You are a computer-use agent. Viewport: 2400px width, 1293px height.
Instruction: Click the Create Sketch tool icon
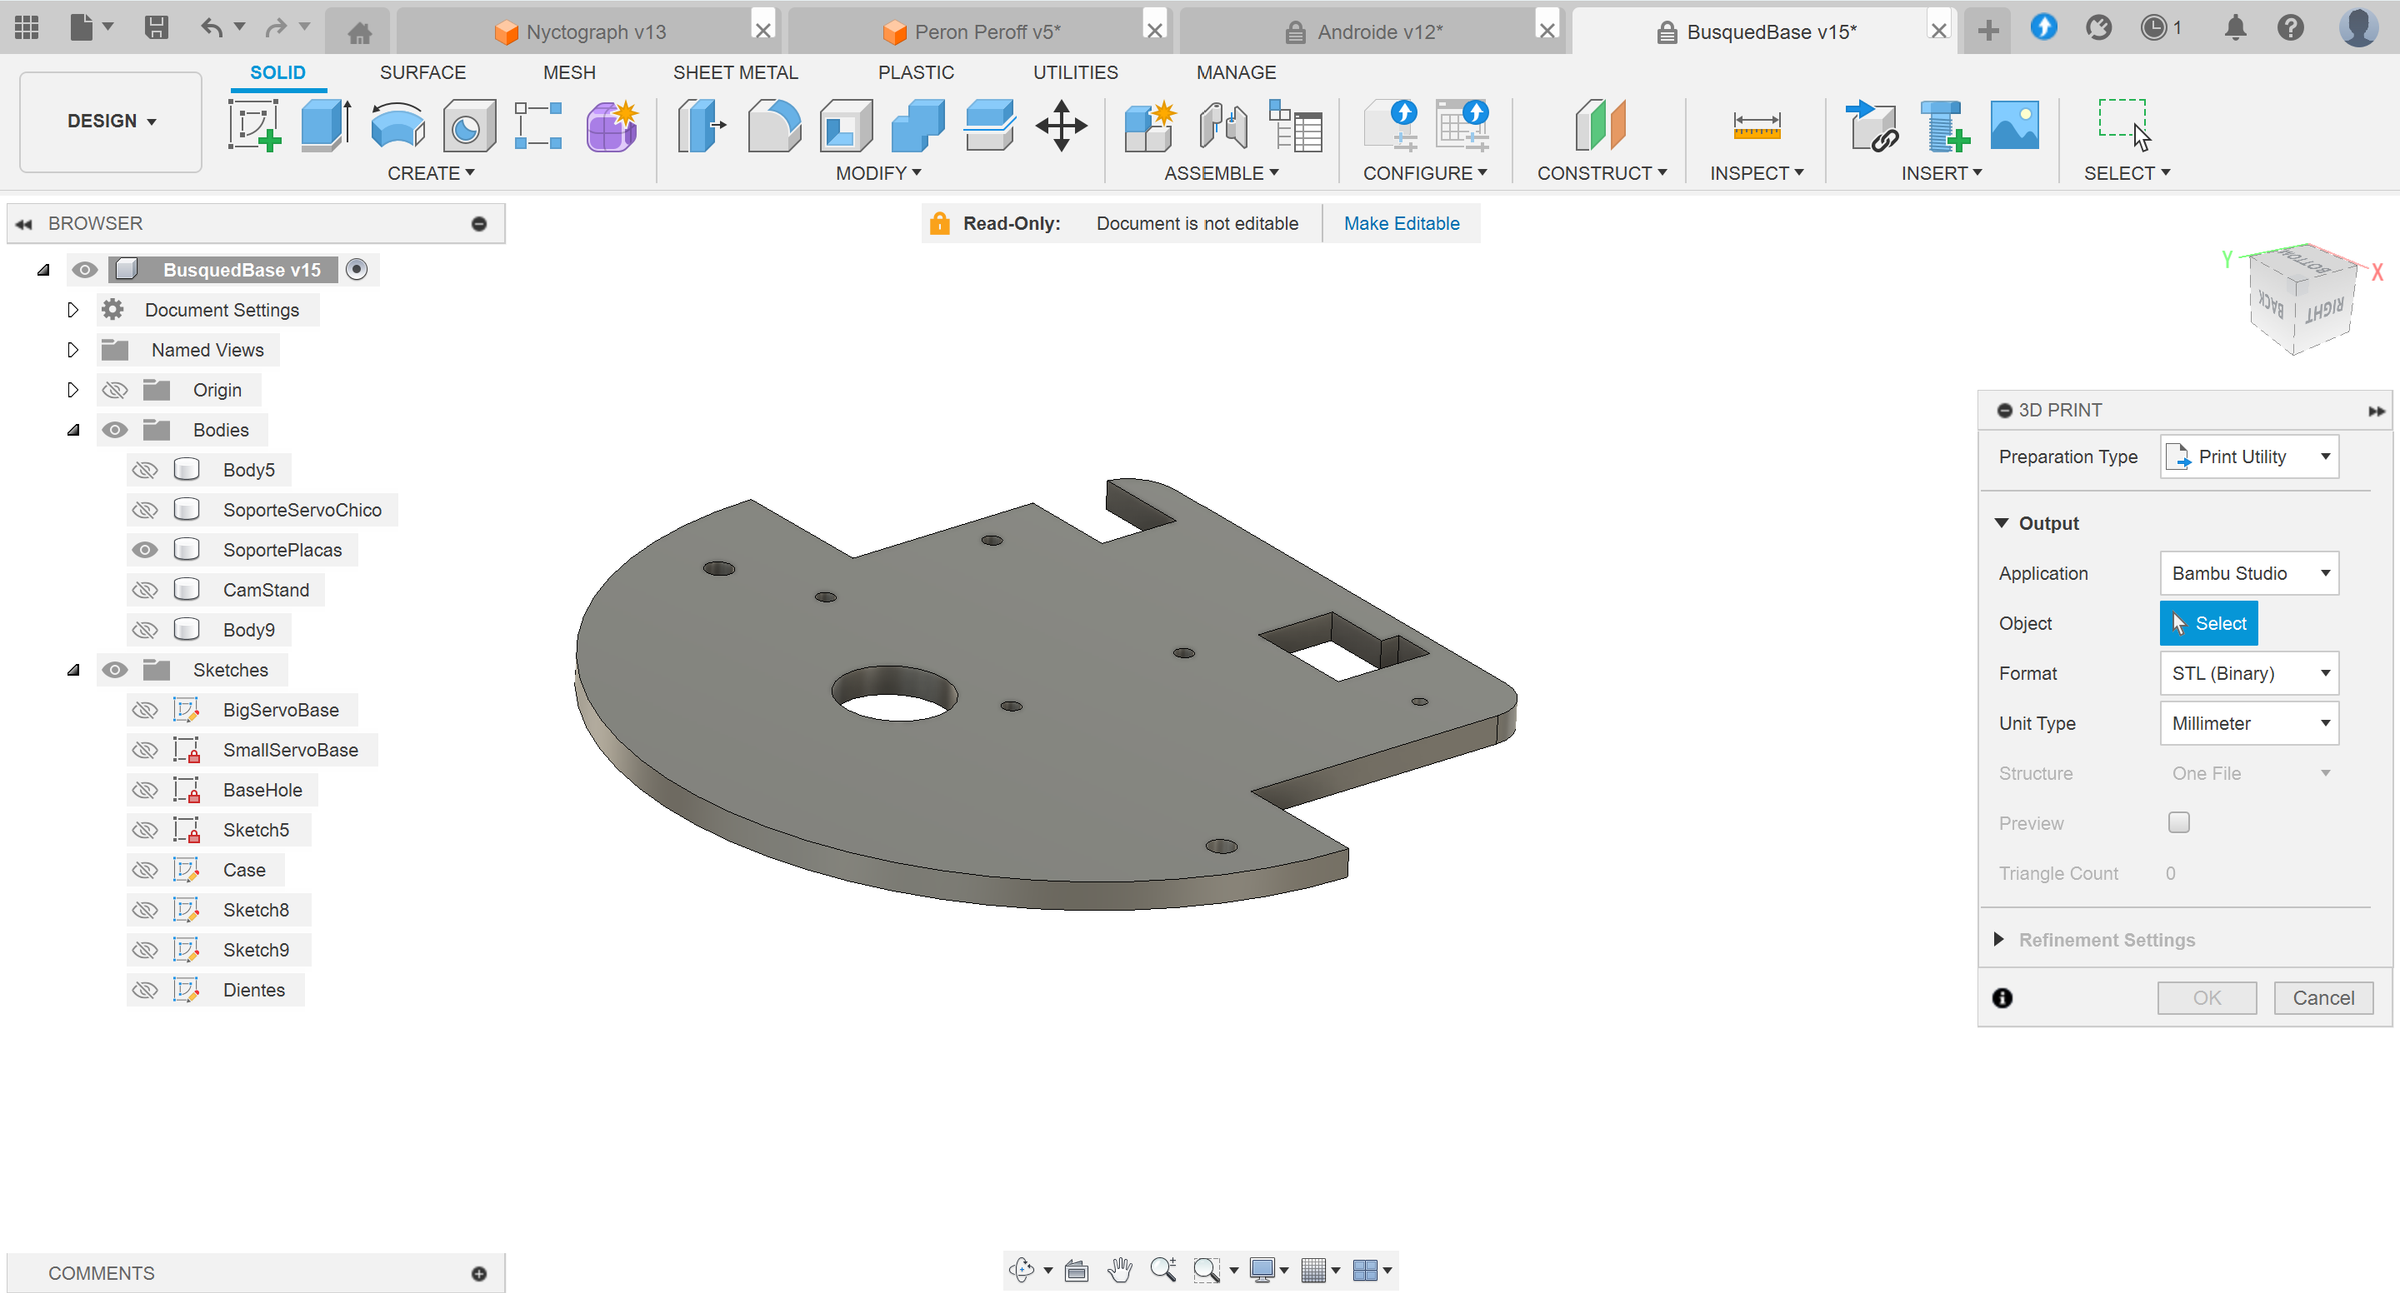click(x=254, y=126)
